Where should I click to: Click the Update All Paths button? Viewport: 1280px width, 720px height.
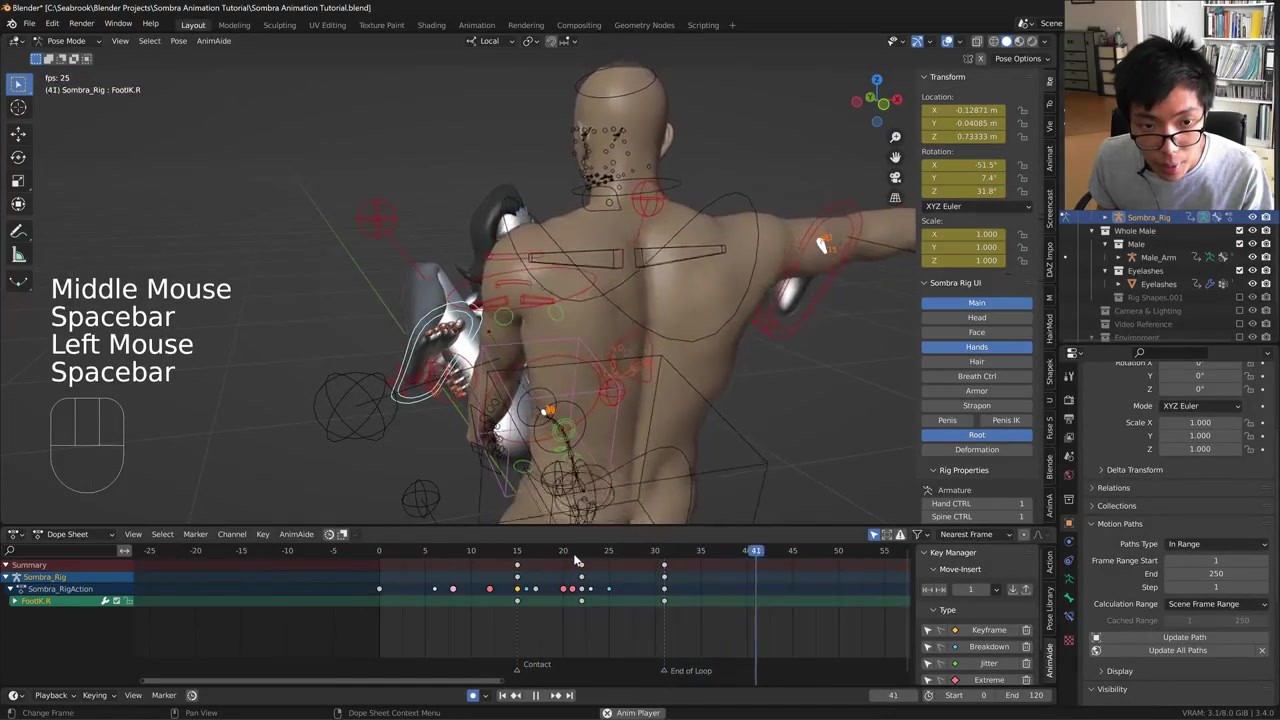pos(1177,651)
